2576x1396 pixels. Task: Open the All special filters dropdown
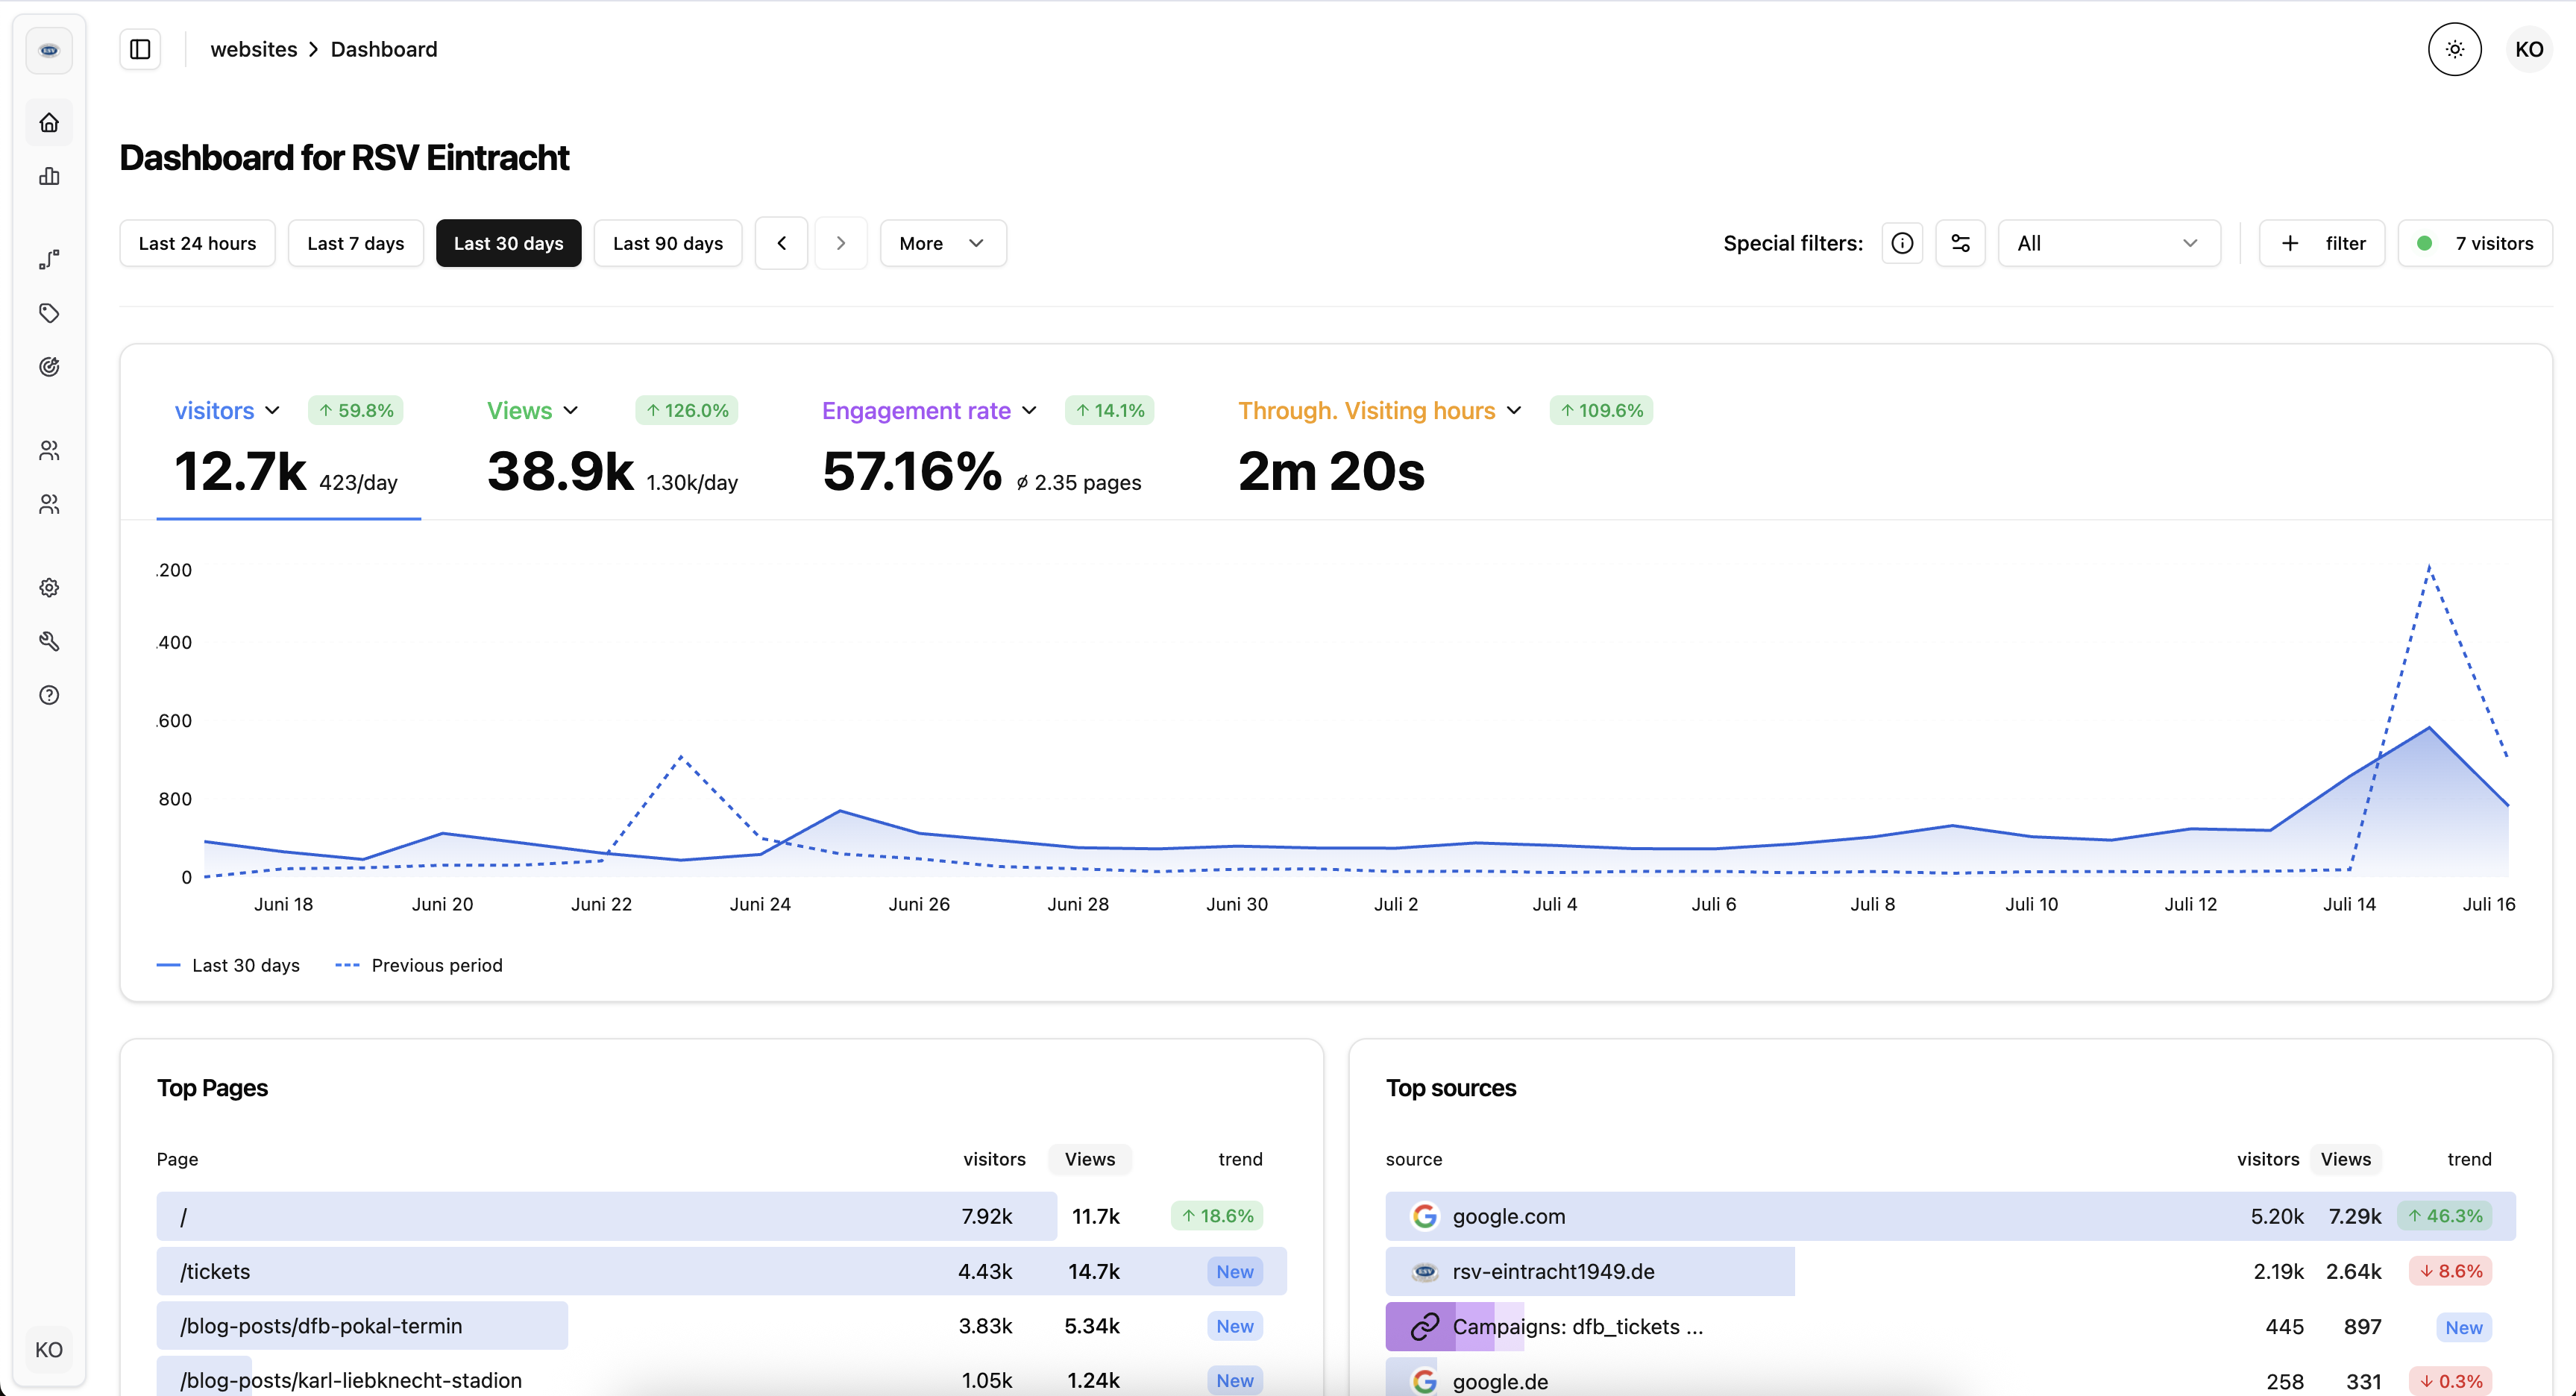pyautogui.click(x=2109, y=243)
